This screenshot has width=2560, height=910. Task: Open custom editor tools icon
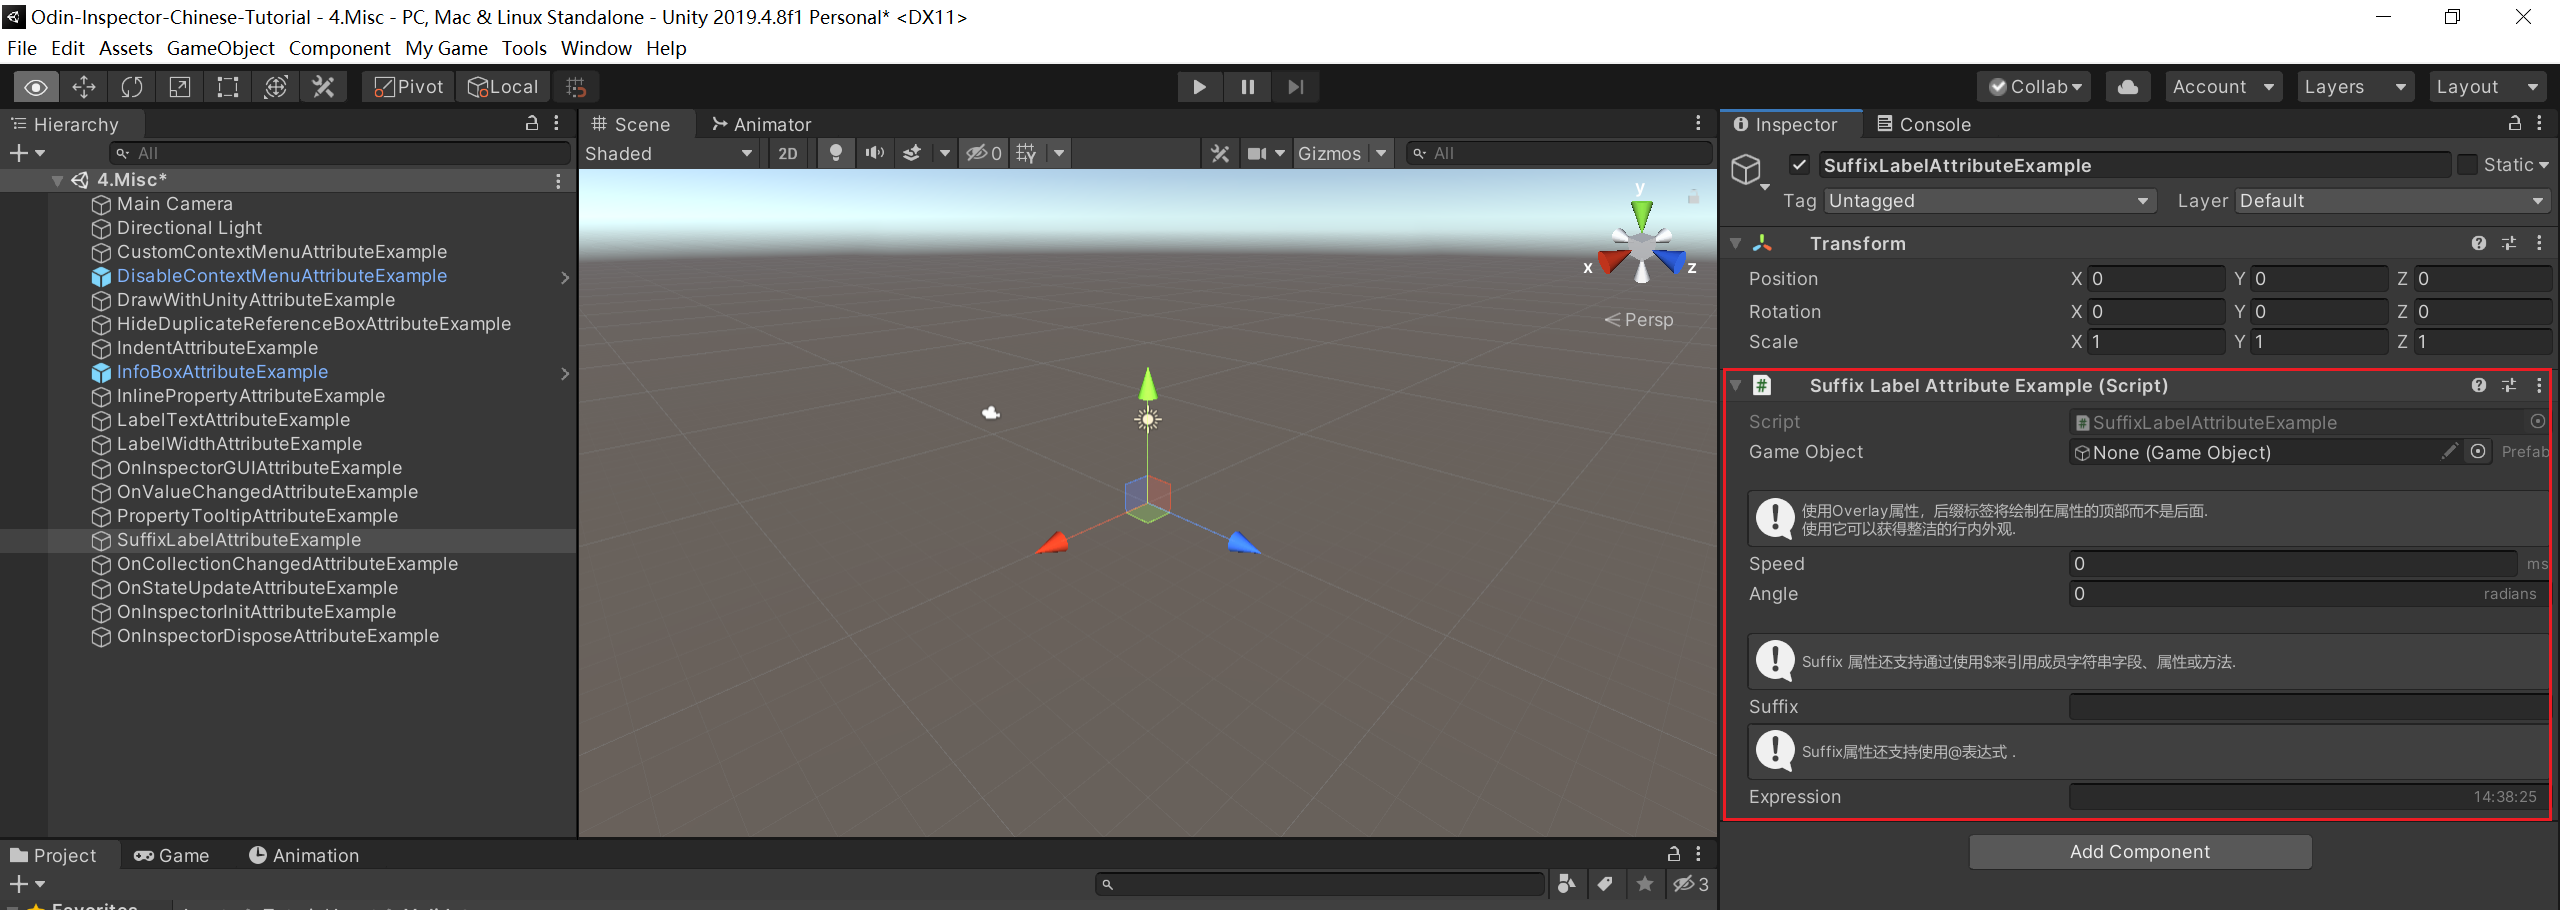point(323,87)
